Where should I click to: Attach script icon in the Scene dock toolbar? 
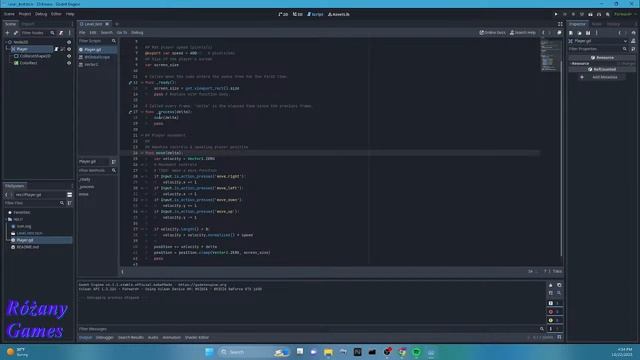tap(61, 33)
